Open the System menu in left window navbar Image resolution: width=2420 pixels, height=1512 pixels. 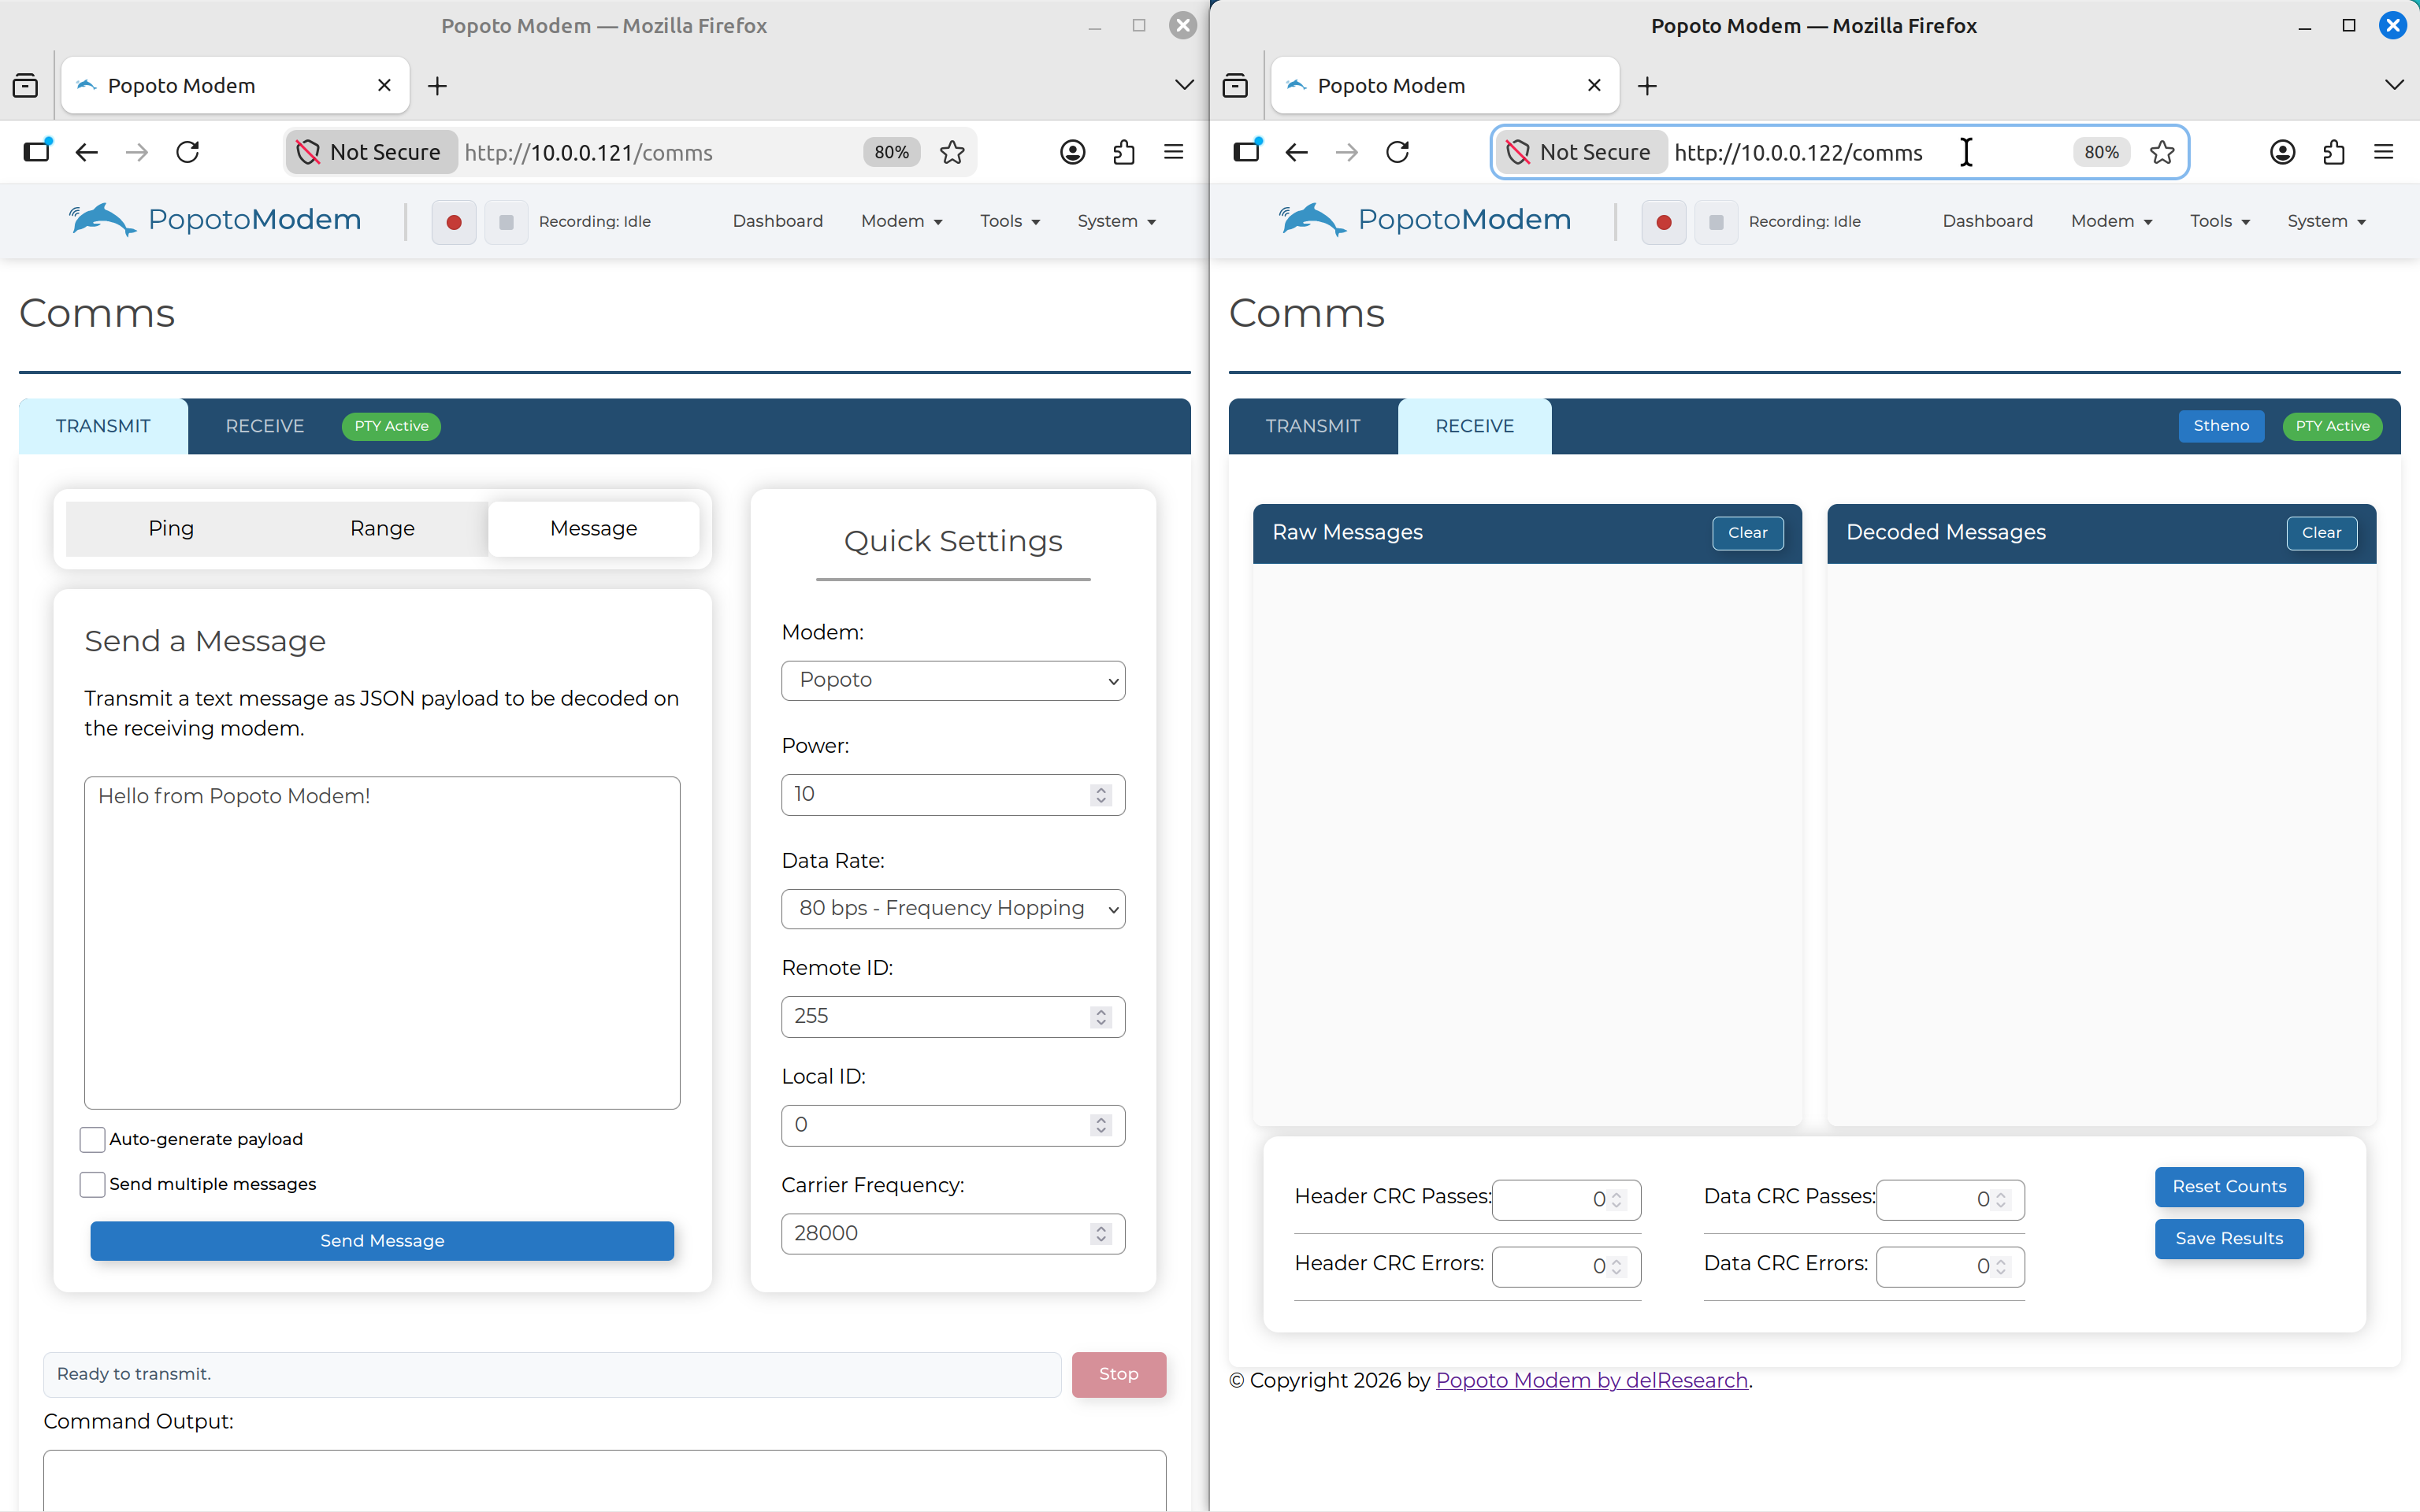1116,221
